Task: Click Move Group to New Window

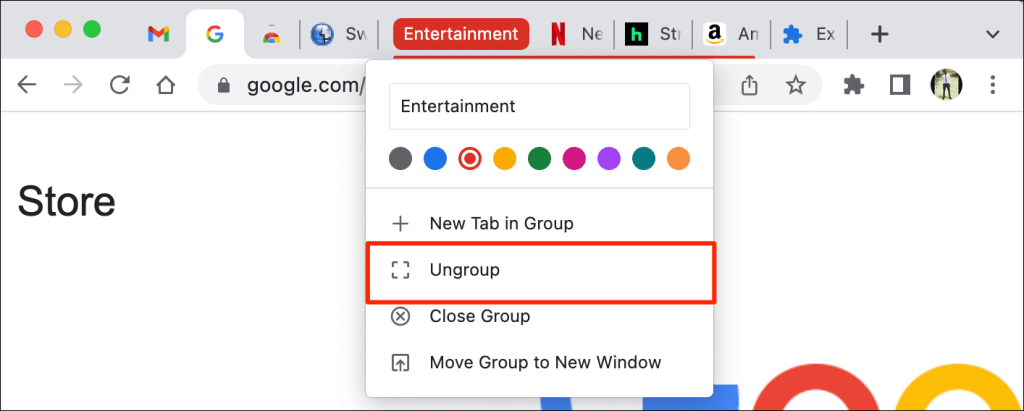Action: [545, 362]
